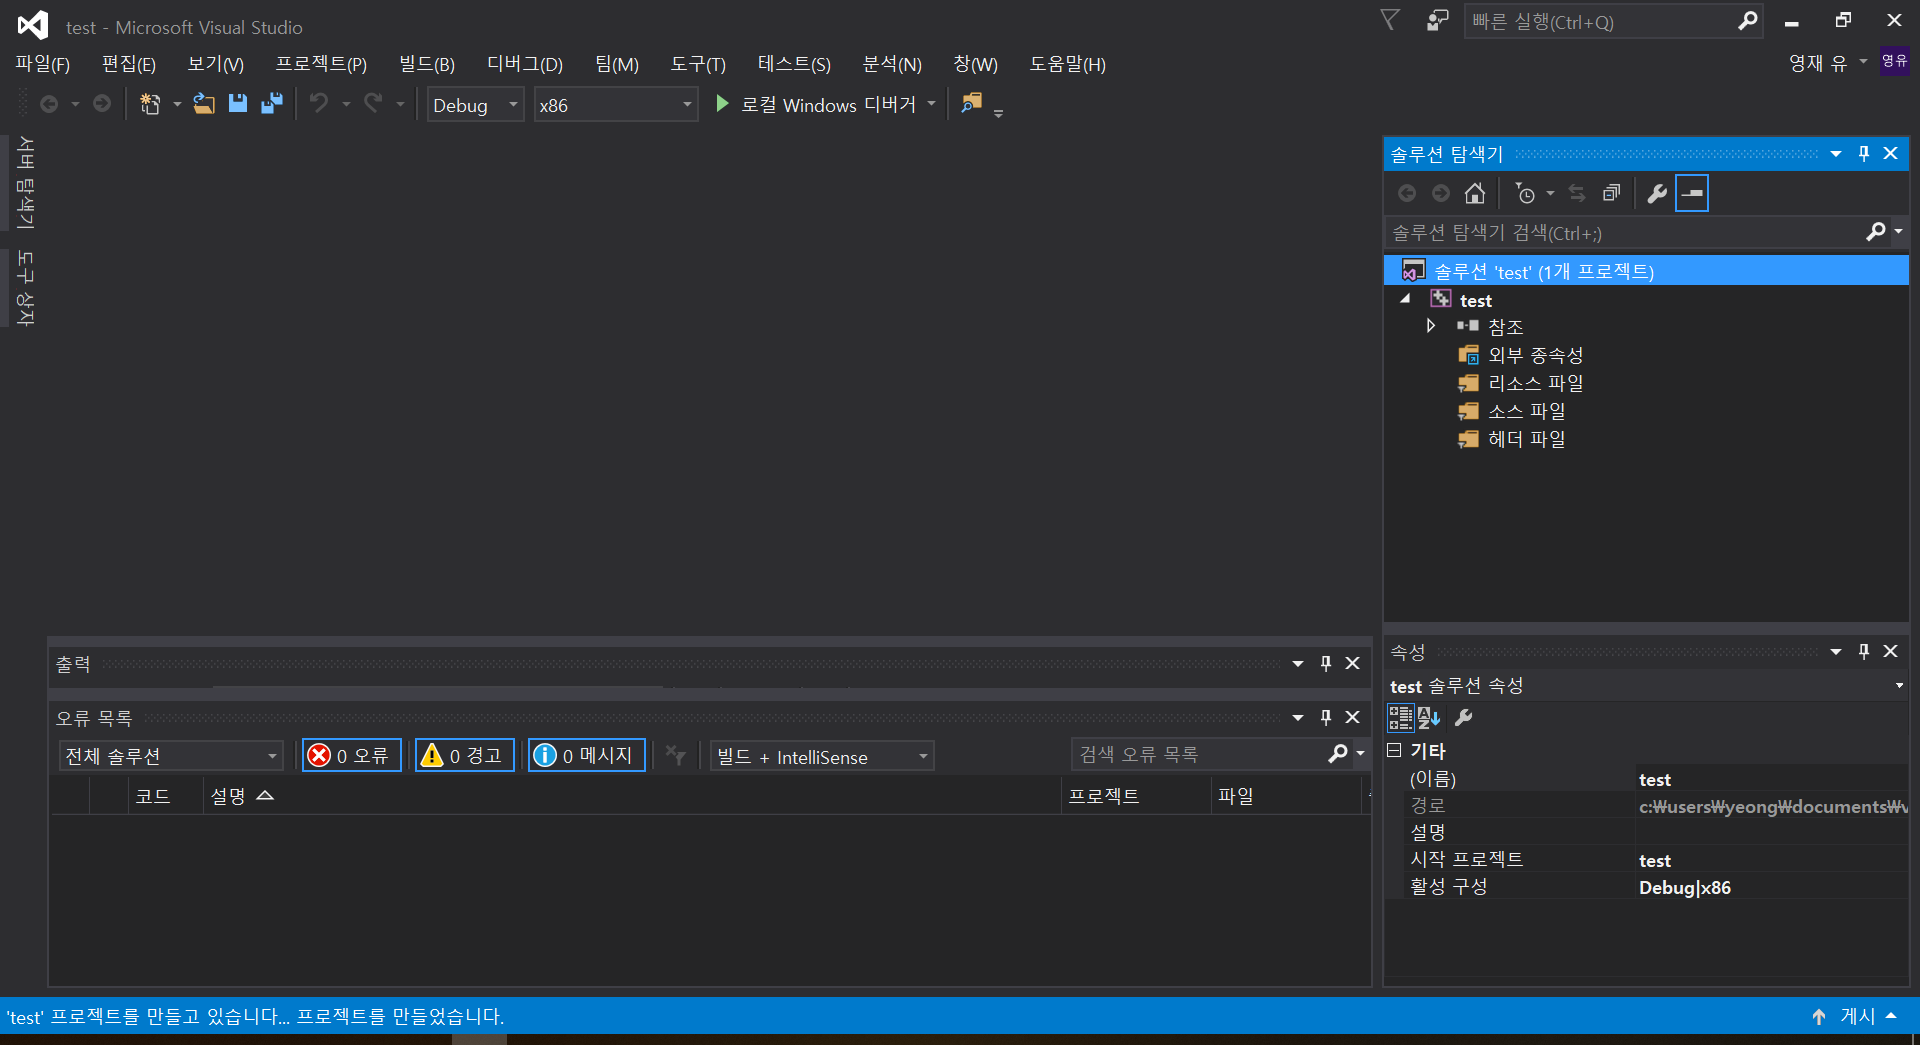Click the Solution Explorer back arrow icon
Viewport: 1920px width, 1045px height.
point(1407,193)
